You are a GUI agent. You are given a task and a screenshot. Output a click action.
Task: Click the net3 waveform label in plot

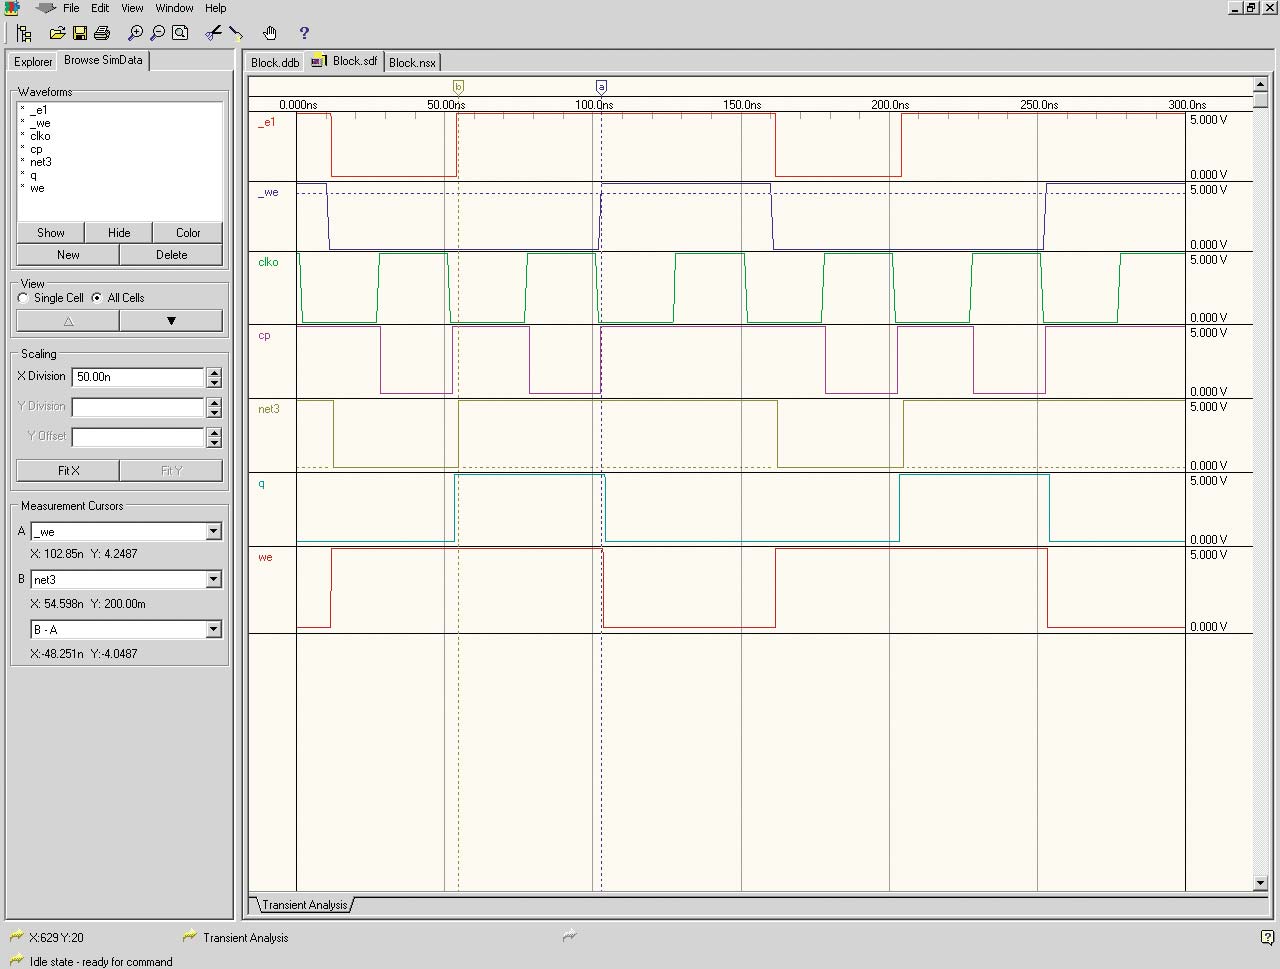point(269,409)
